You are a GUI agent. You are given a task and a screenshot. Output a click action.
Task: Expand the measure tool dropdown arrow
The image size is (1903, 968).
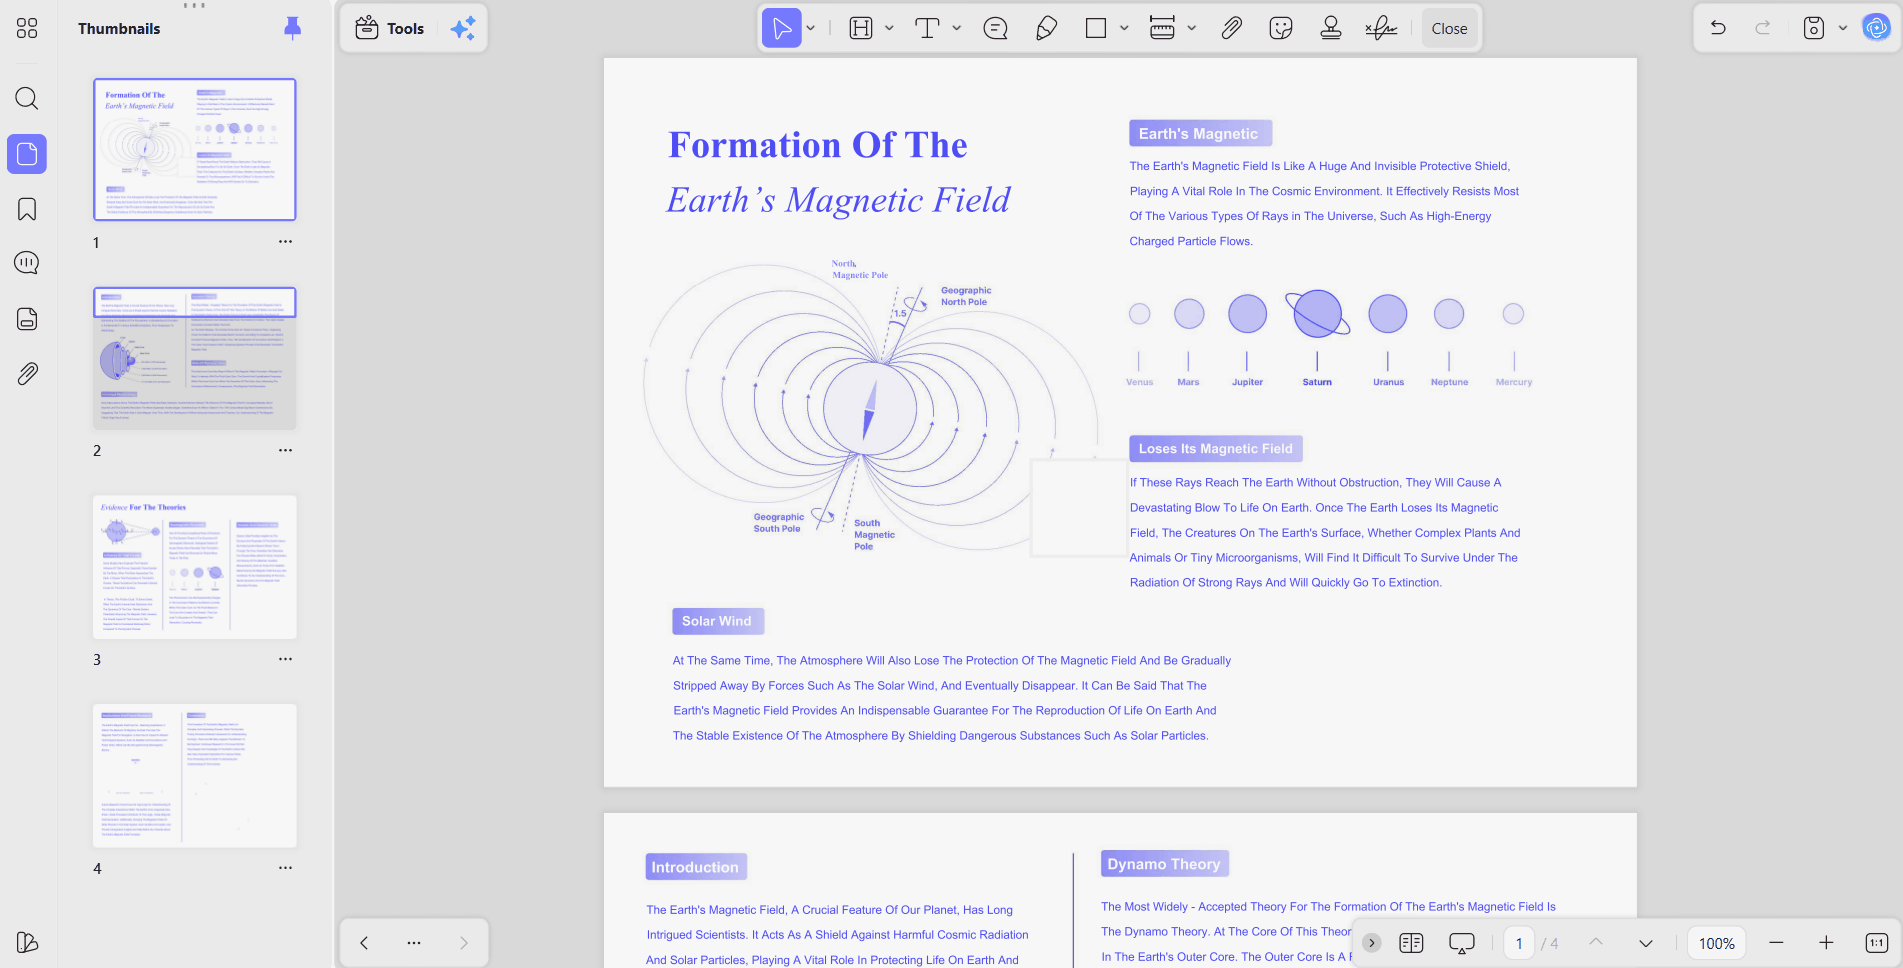tap(1192, 28)
